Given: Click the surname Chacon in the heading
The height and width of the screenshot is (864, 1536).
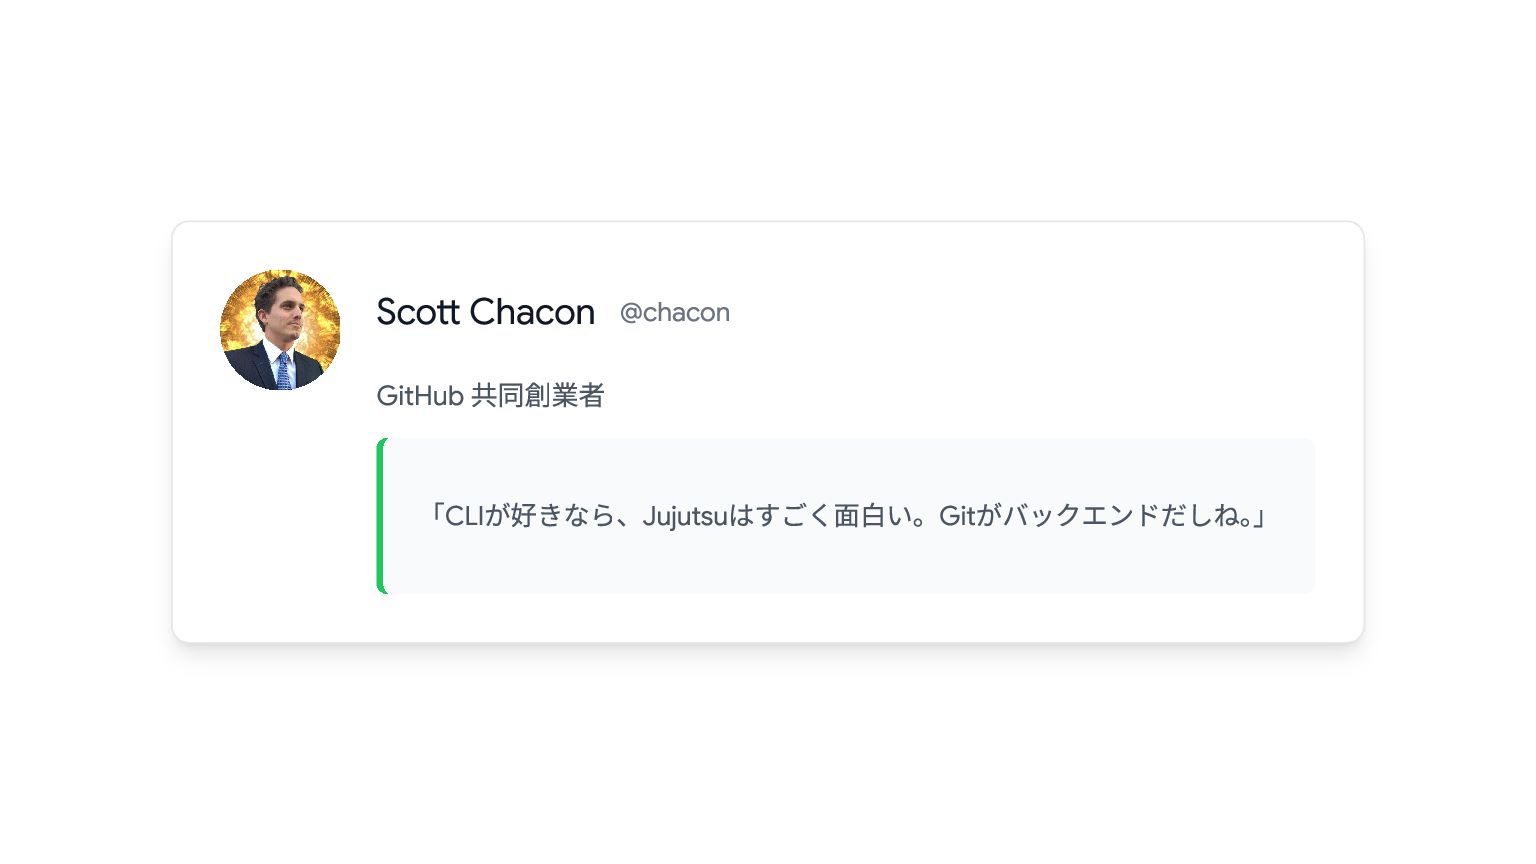Looking at the screenshot, I should click(x=533, y=312).
